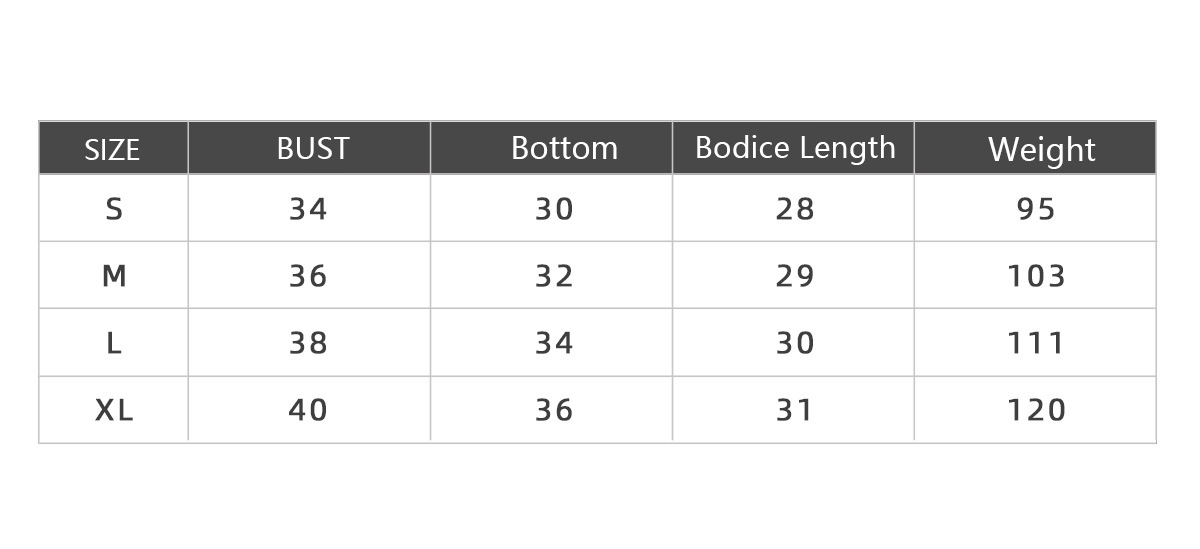
Task: Select bodice length value 29
Action: 795,276
